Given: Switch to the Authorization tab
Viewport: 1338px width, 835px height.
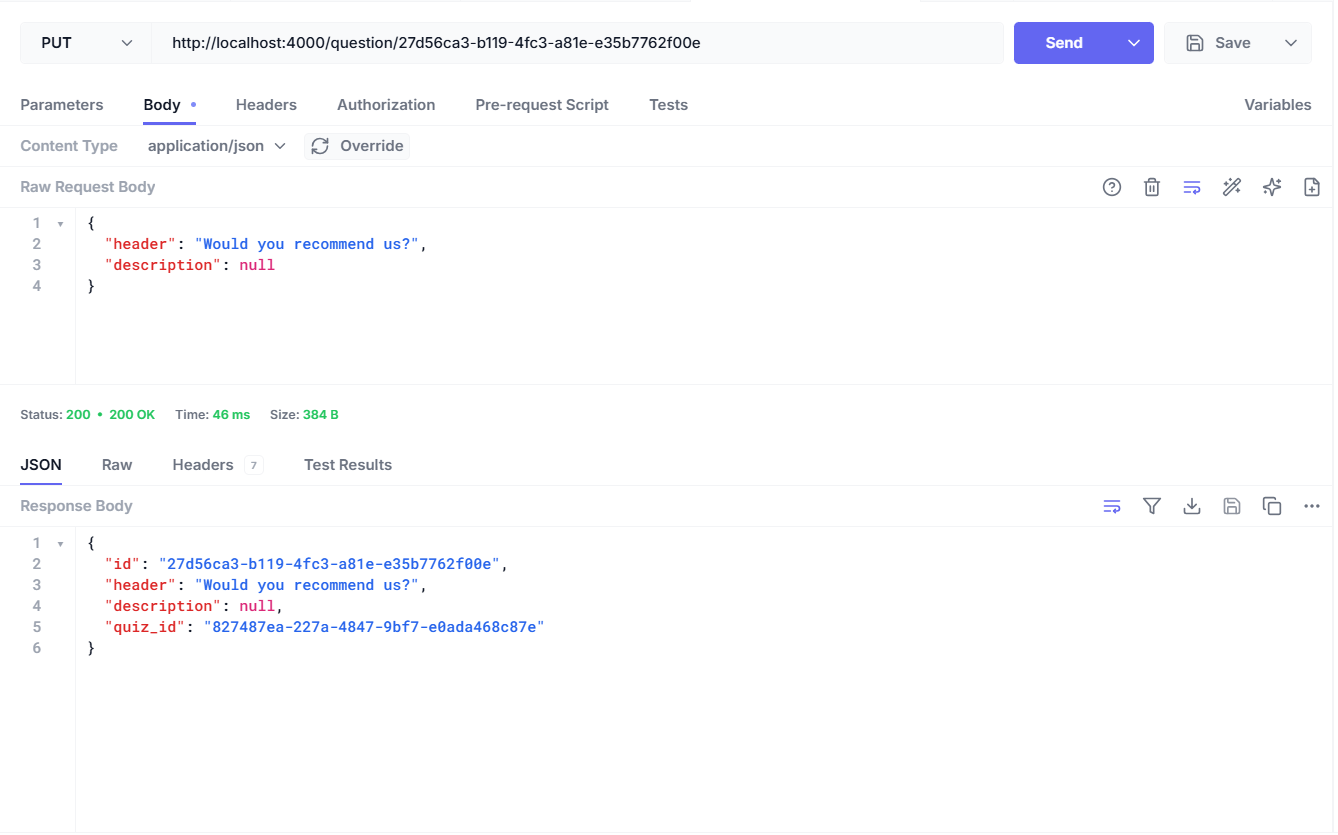Looking at the screenshot, I should pyautogui.click(x=385, y=105).
